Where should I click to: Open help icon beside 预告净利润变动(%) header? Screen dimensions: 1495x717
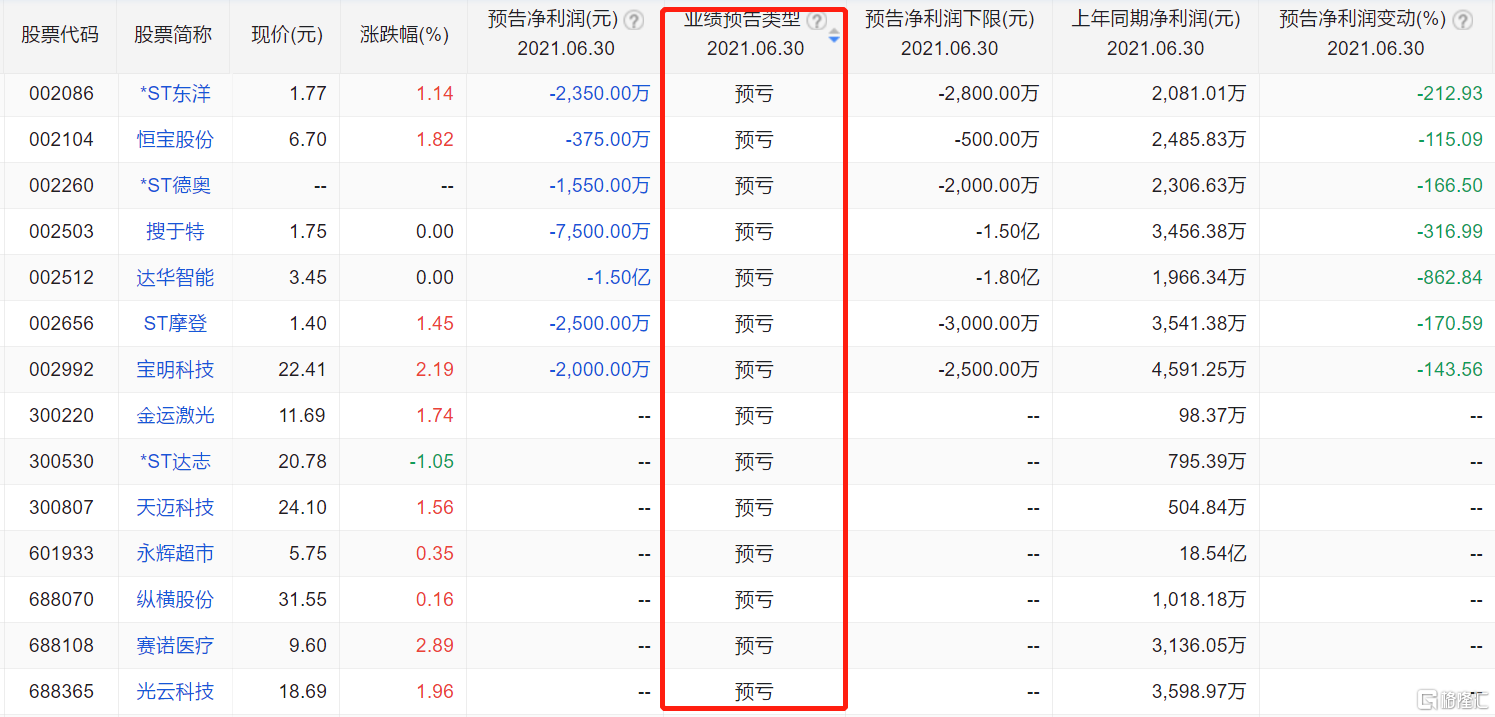tap(1462, 20)
